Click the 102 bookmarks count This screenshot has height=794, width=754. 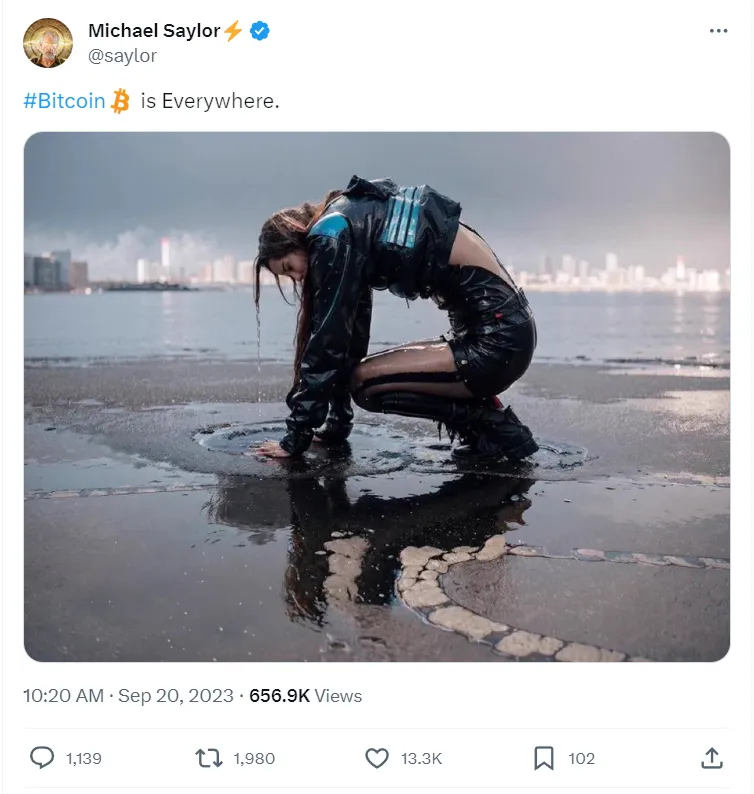582,759
